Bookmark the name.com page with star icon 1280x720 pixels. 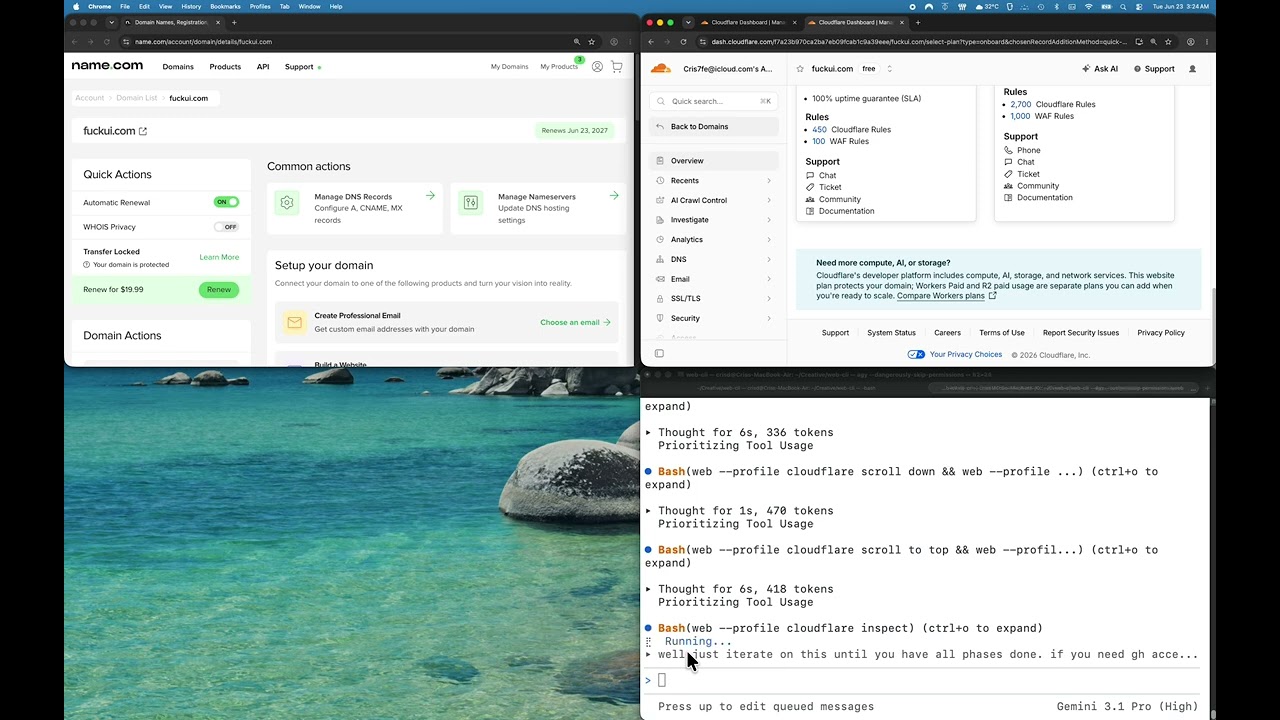coord(592,42)
